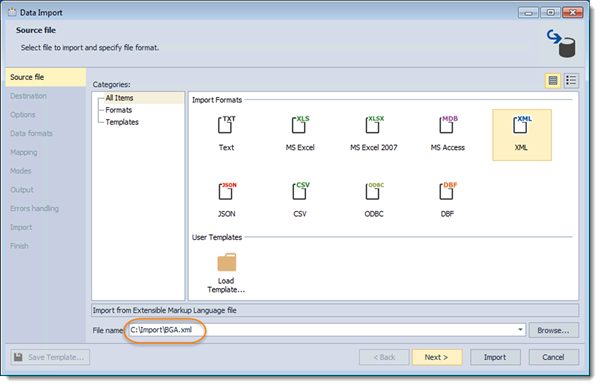Image resolution: width=600 pixels, height=386 pixels.
Task: Open the Browse file dialog
Action: pyautogui.click(x=553, y=330)
